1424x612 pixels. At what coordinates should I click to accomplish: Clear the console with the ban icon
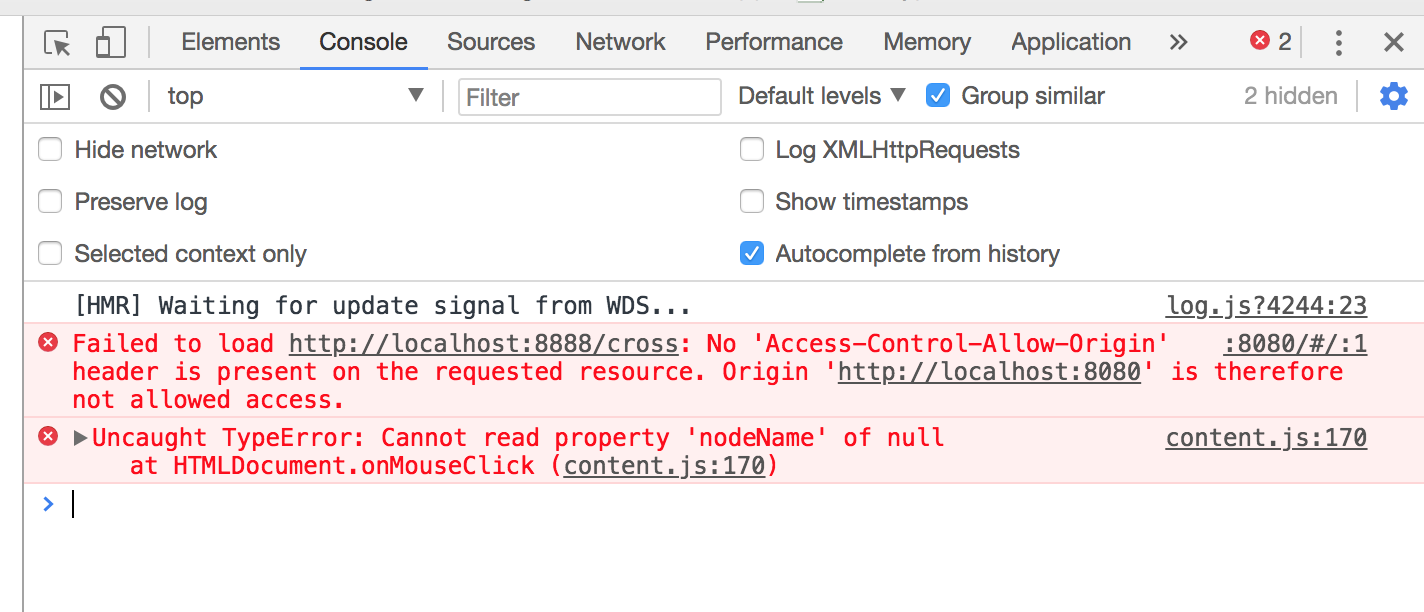pyautogui.click(x=113, y=97)
